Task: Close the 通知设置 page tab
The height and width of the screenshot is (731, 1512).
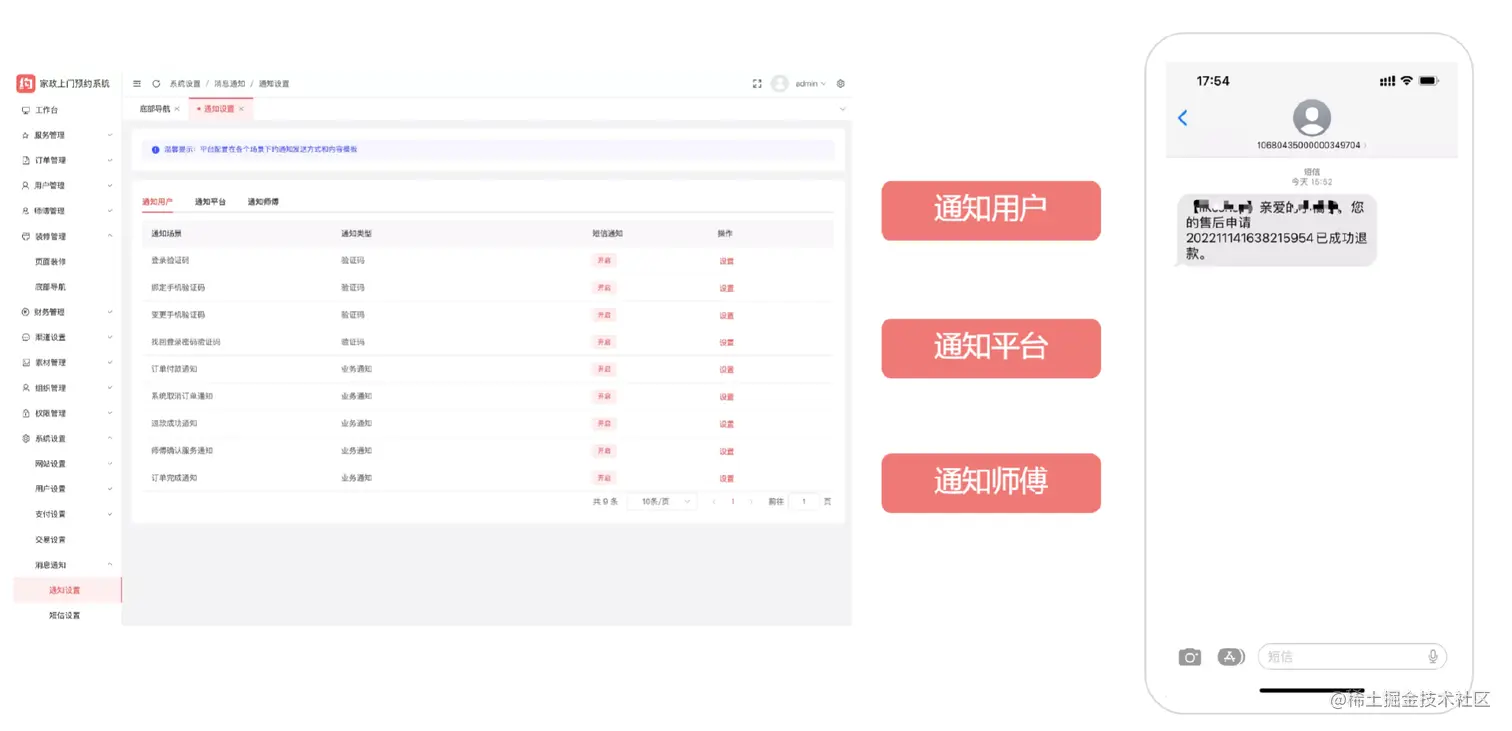Action: (241, 109)
